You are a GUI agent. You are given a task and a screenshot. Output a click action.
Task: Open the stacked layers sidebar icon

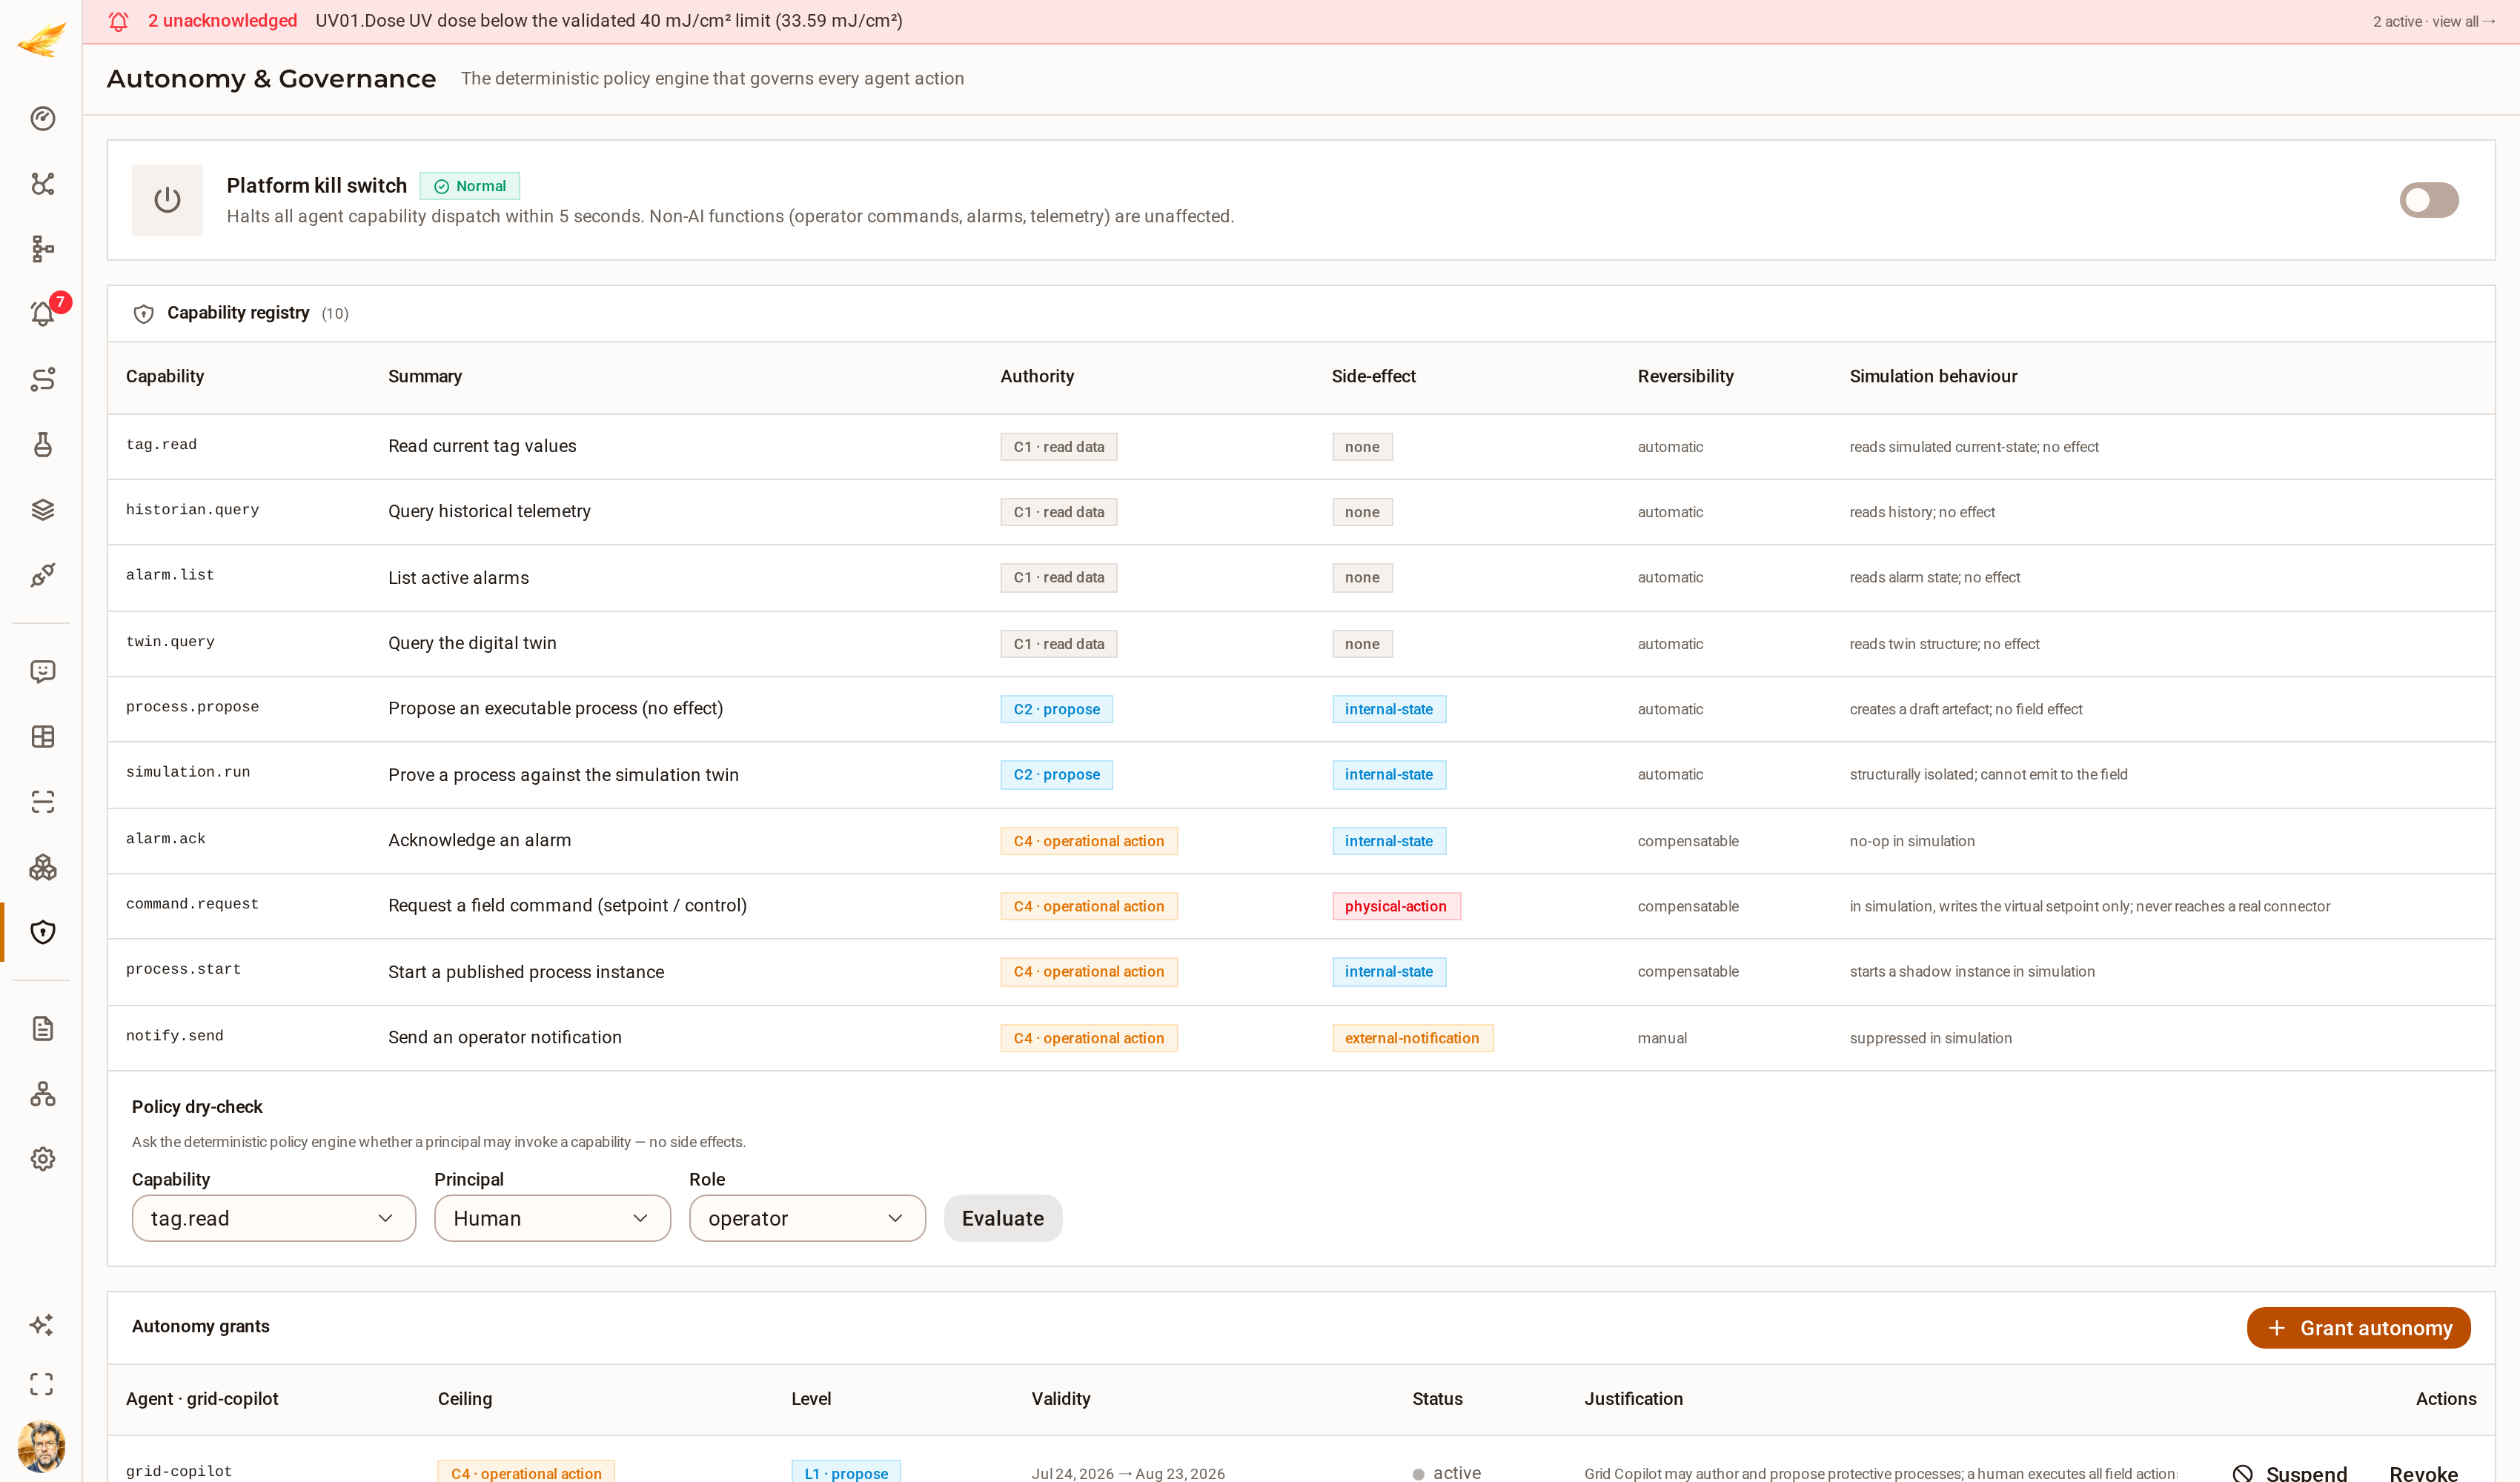[42, 510]
